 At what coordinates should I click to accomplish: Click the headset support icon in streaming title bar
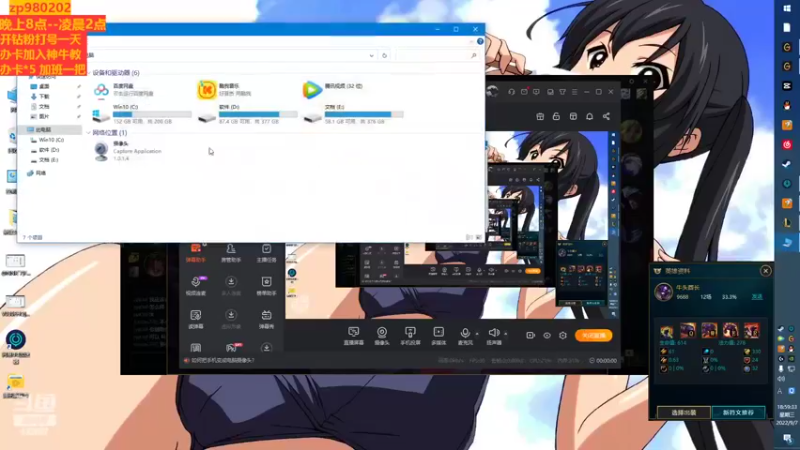(512, 92)
